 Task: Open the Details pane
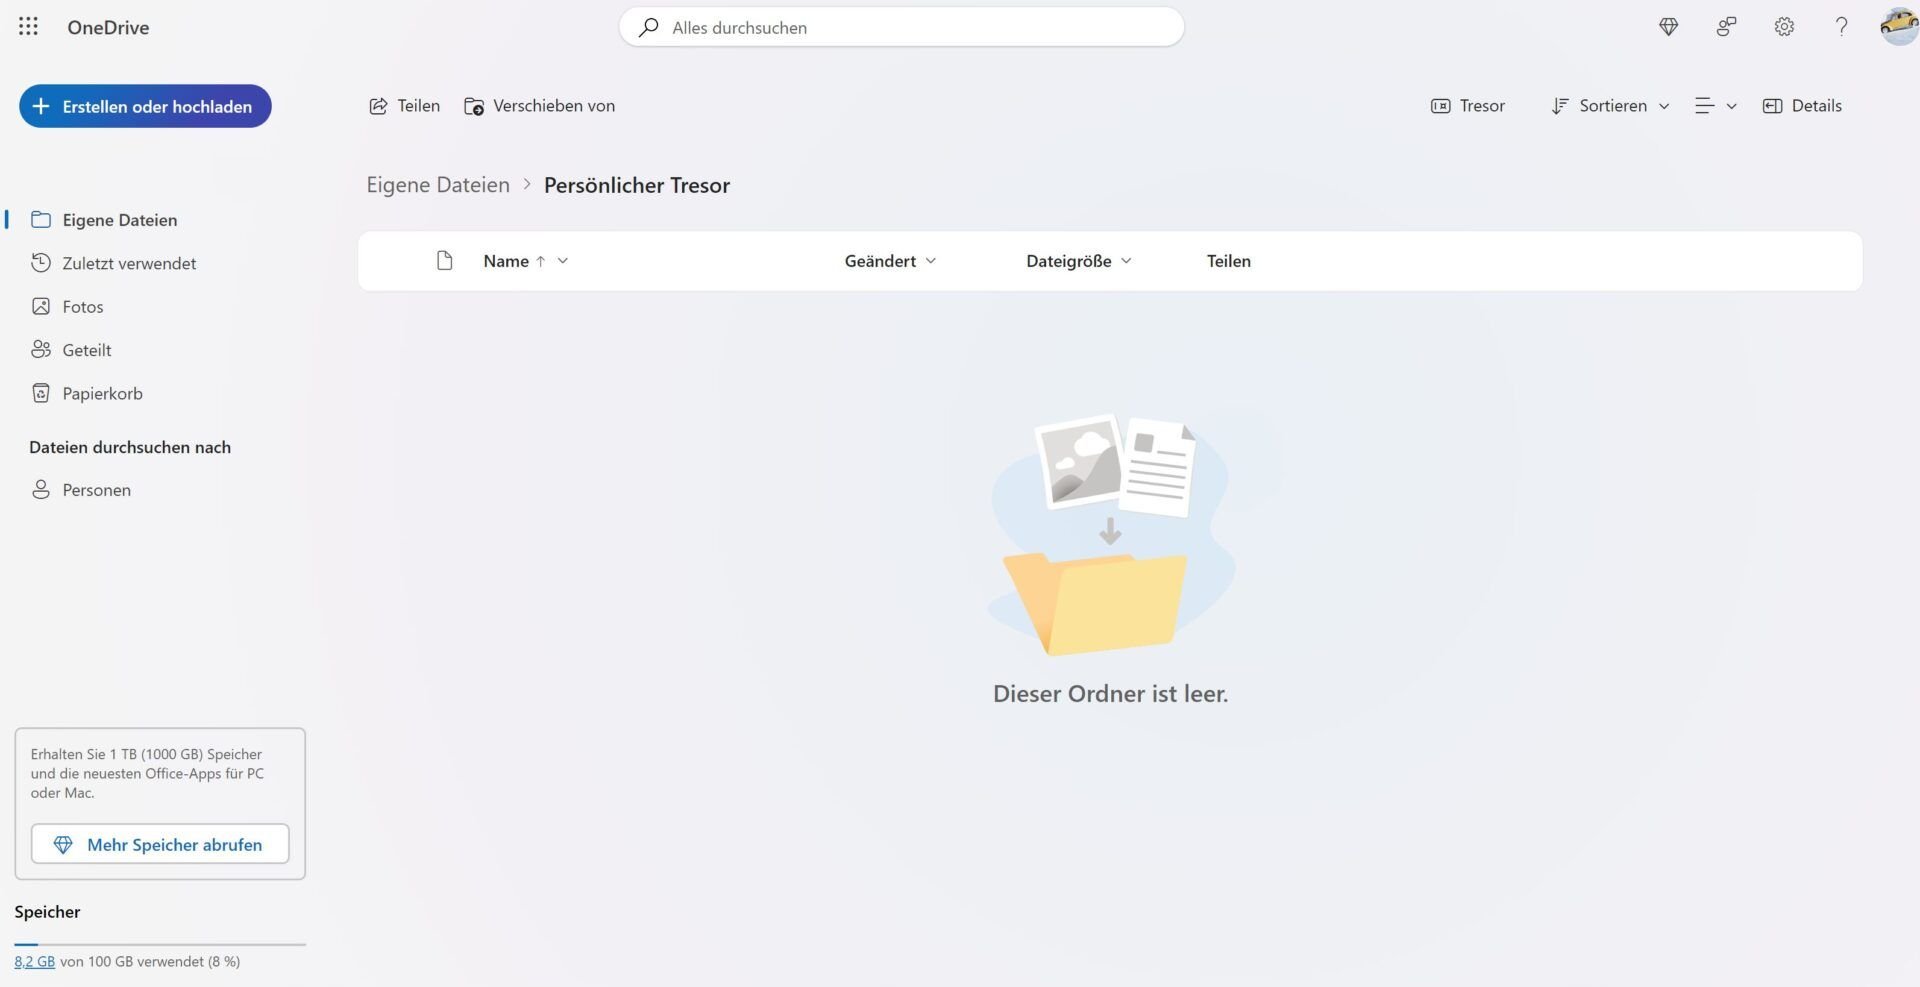pos(1802,106)
